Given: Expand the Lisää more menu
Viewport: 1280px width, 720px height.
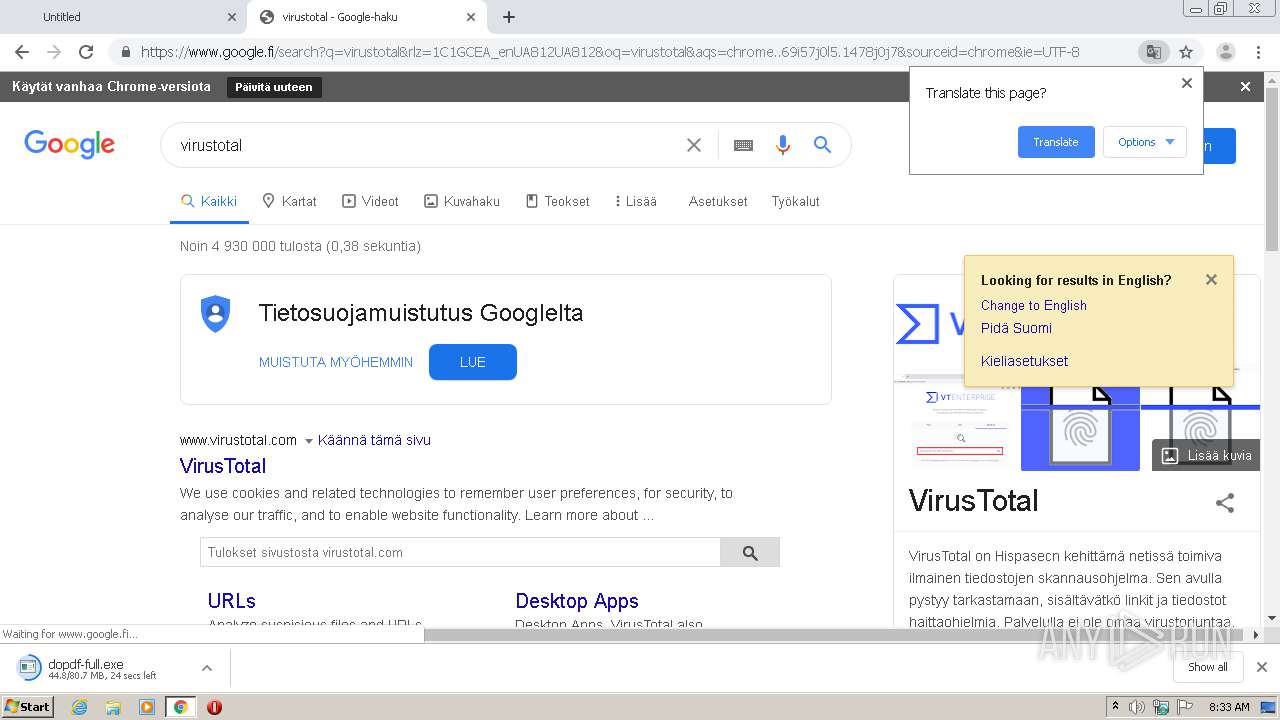Looking at the screenshot, I should [636, 201].
